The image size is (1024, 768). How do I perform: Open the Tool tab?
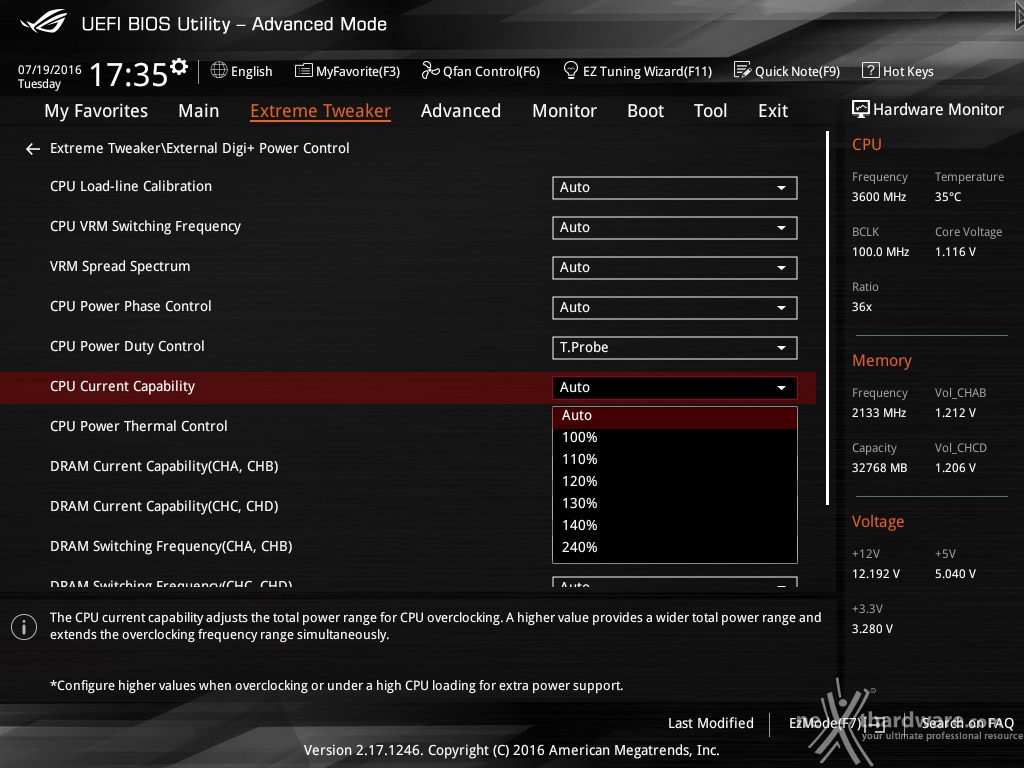[x=710, y=111]
